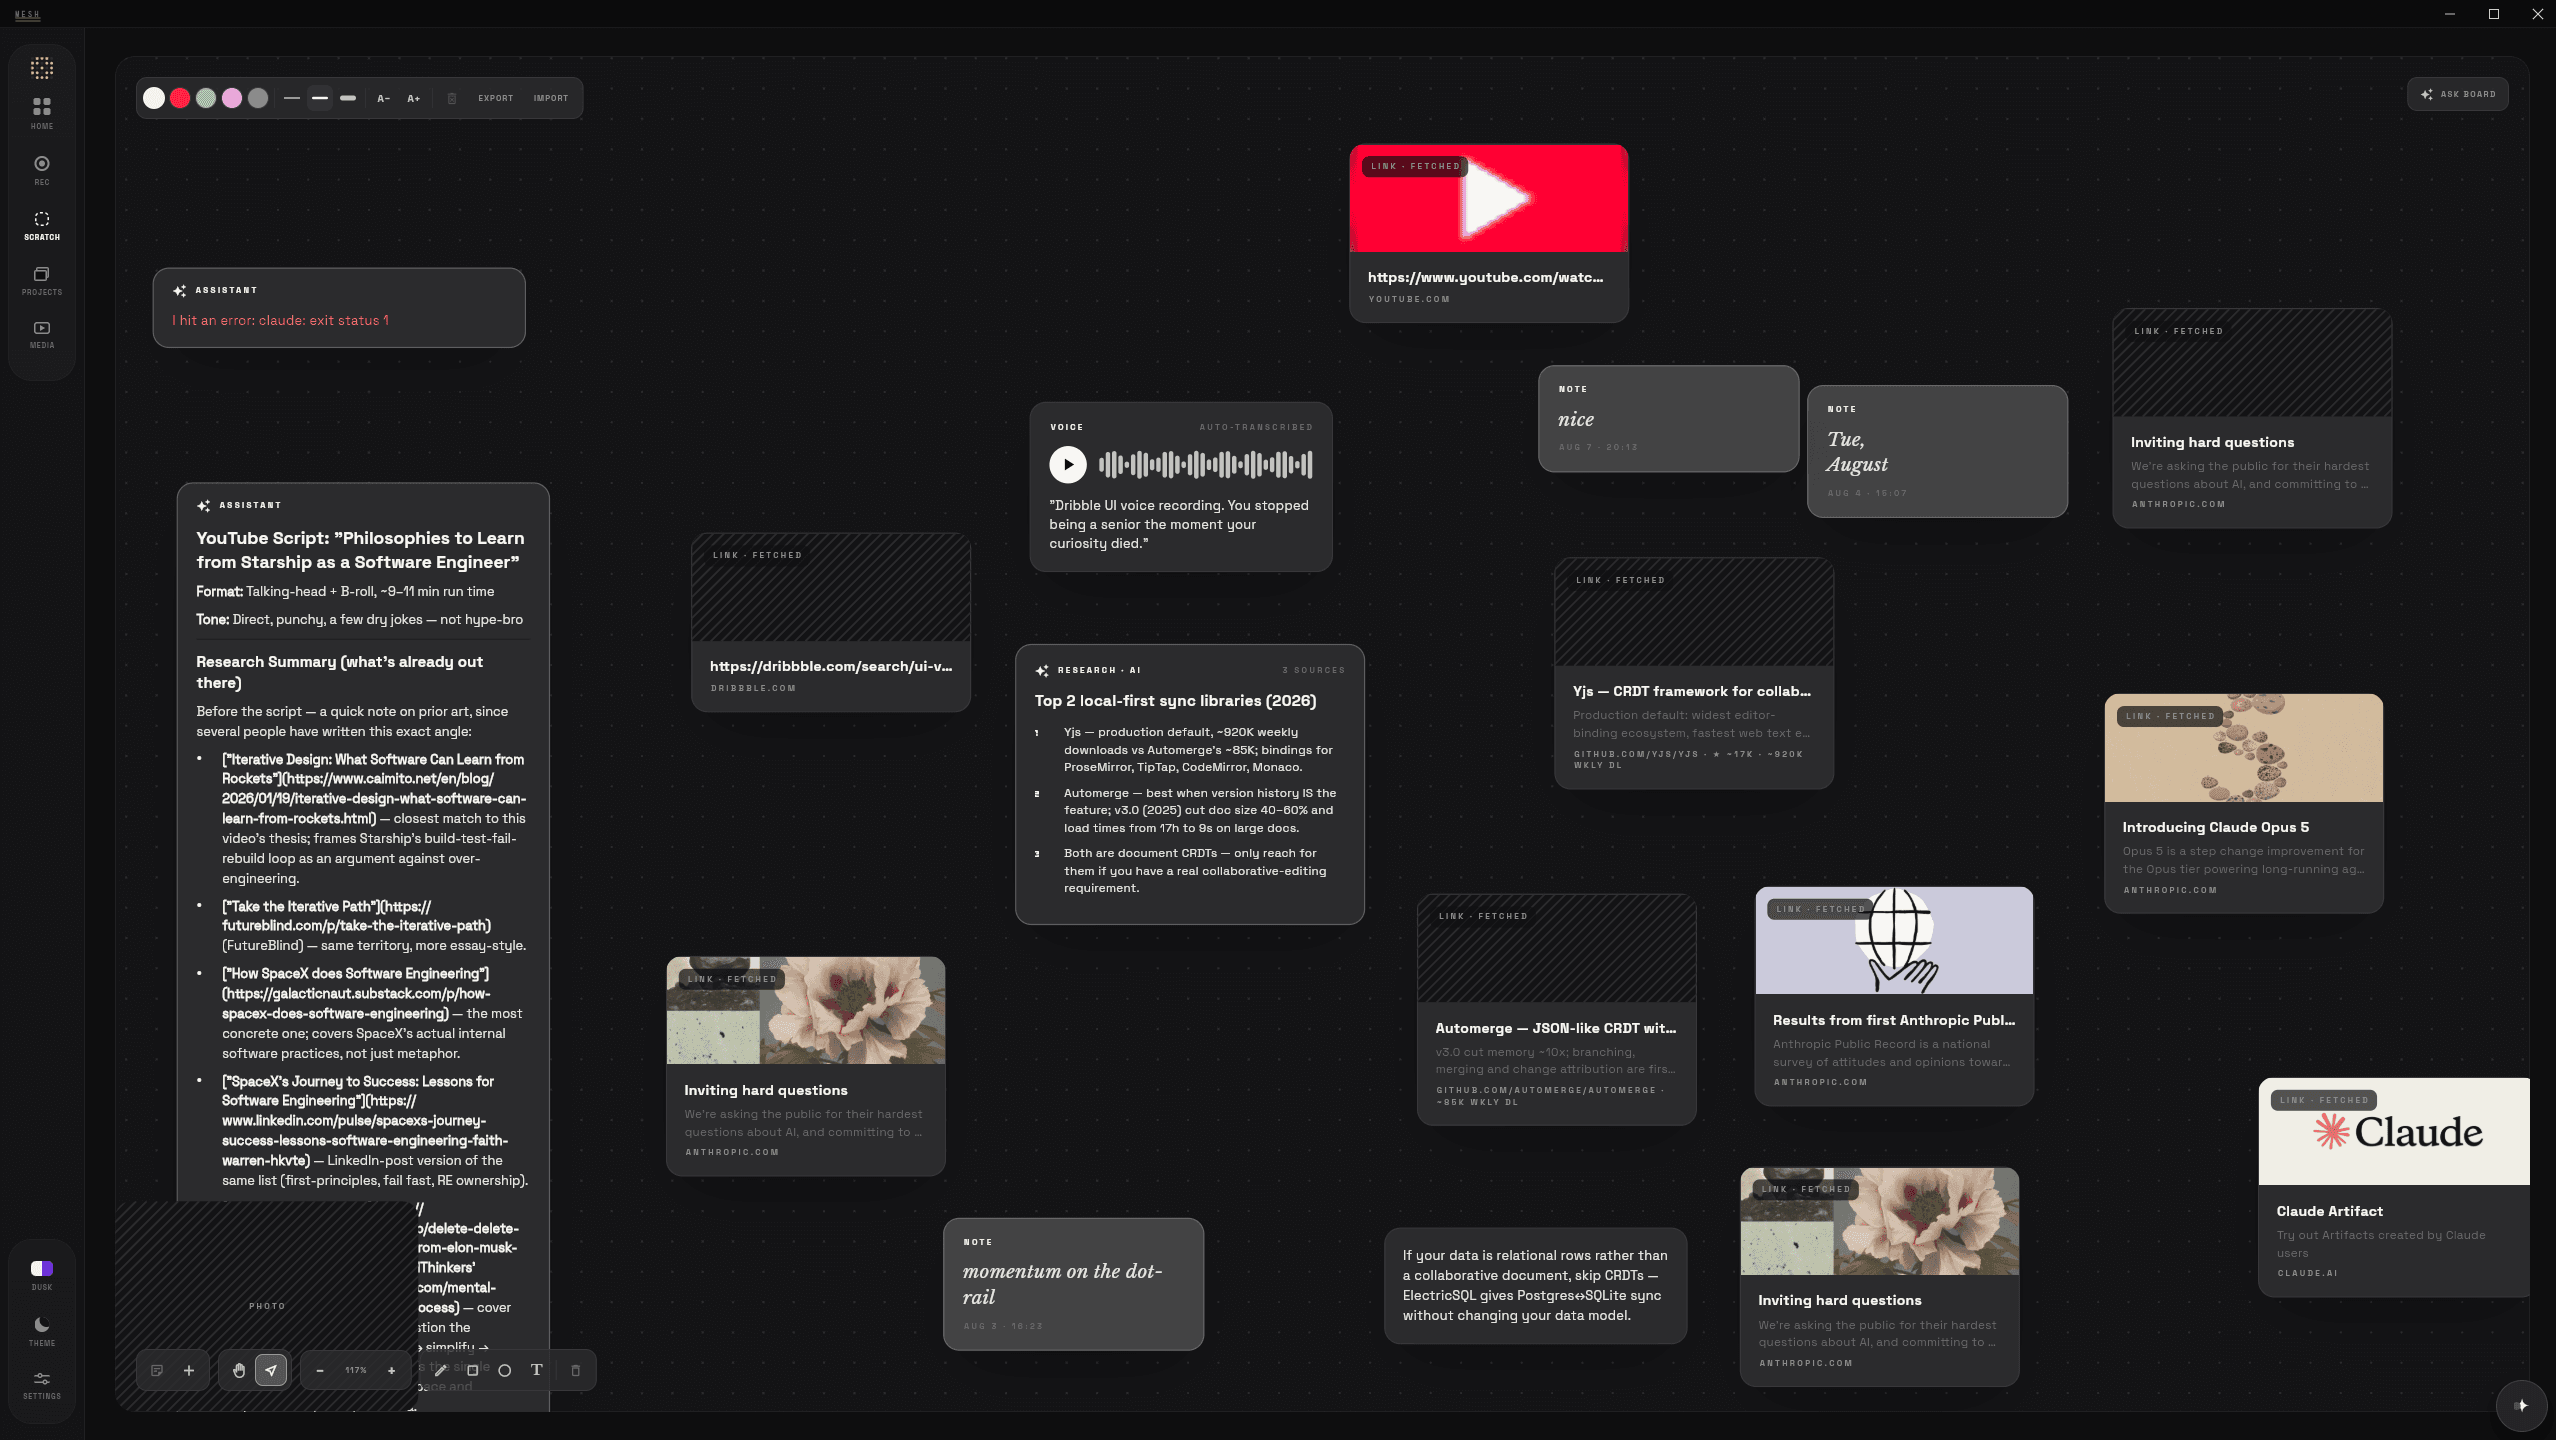Screen dimensions: 2556x1440
Task: Click the Import button
Action: pos(551,98)
